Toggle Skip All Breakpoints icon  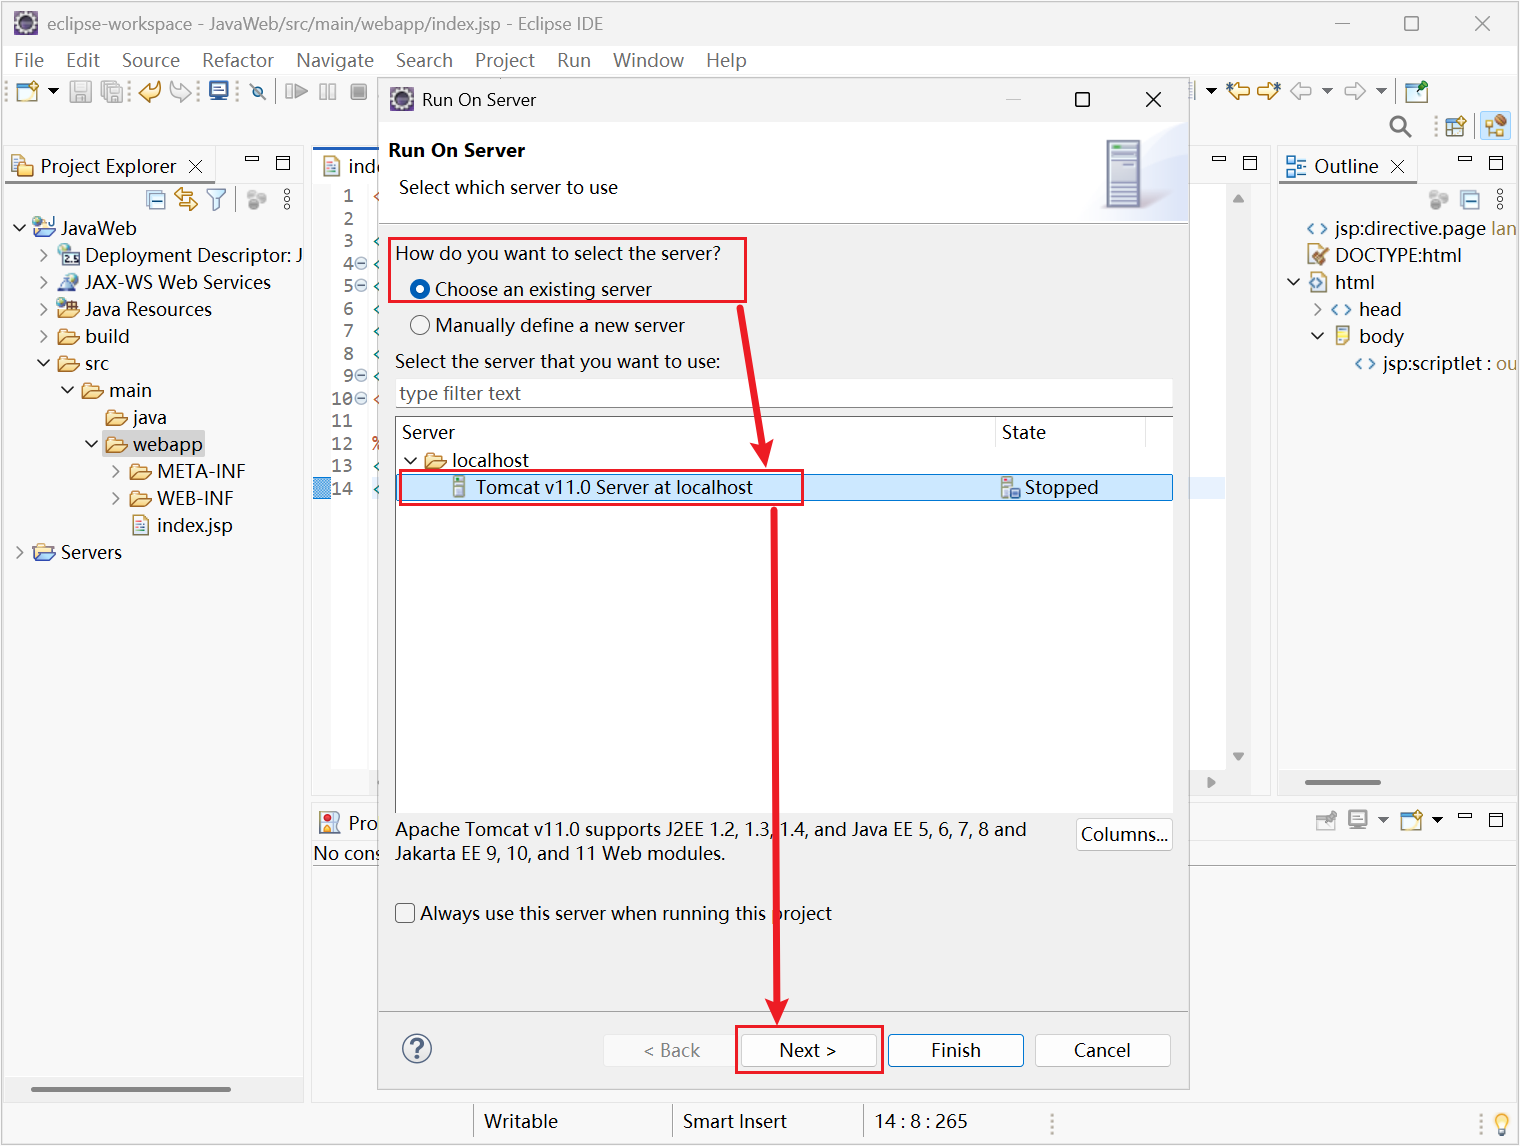coord(258,92)
